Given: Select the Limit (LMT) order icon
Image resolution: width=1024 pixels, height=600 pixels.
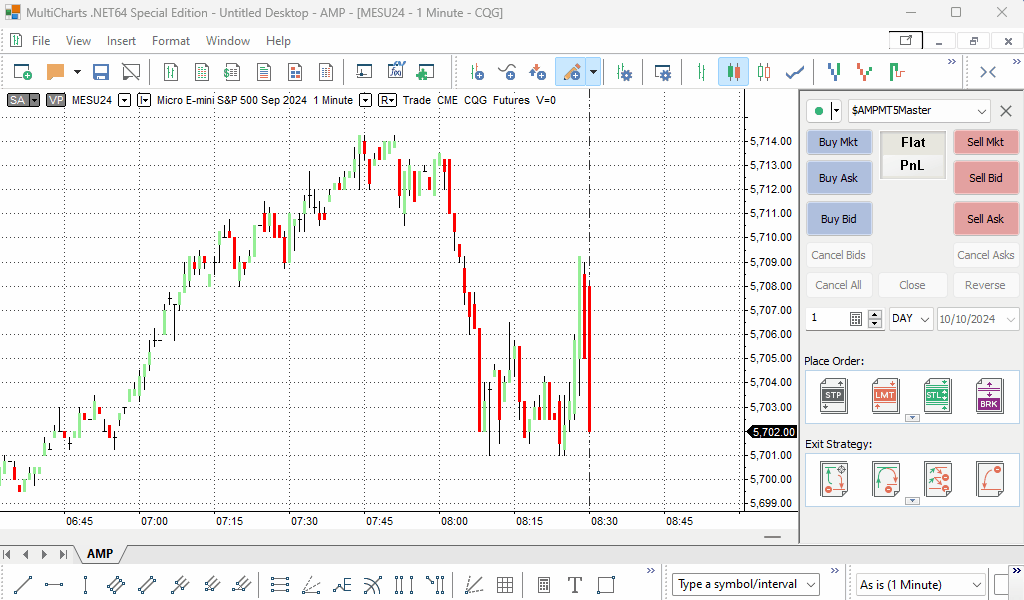Looking at the screenshot, I should tap(884, 395).
